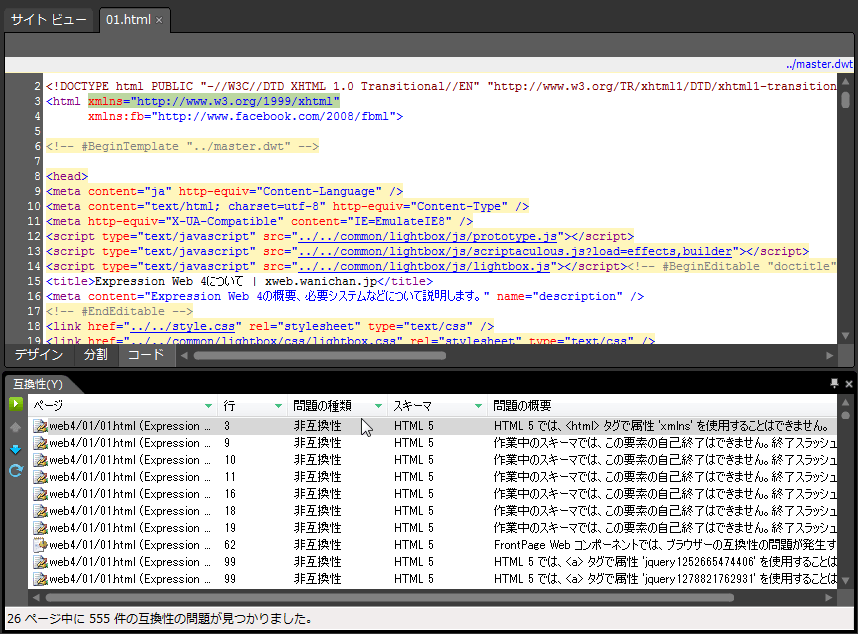
Task: Close the 01.html tab
Action: [x=159, y=20]
